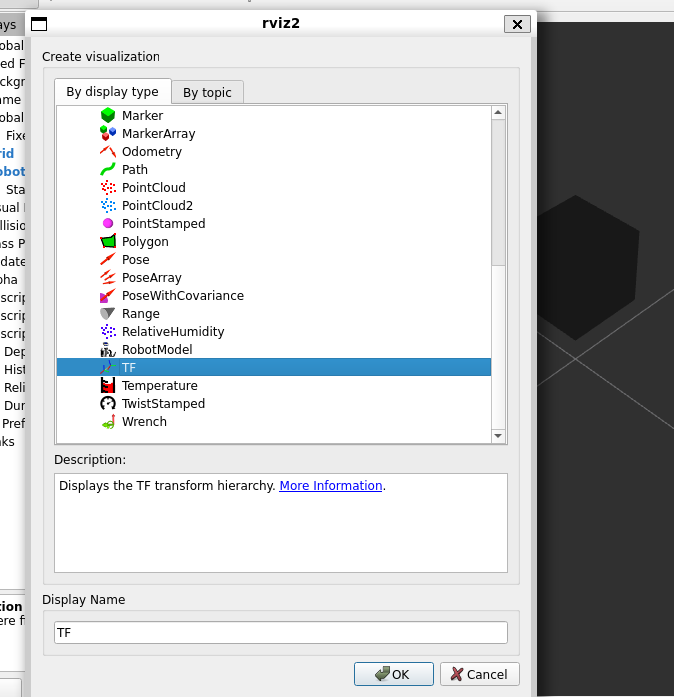The width and height of the screenshot is (674, 697).
Task: Click the green Path curve icon
Action: pos(108,169)
